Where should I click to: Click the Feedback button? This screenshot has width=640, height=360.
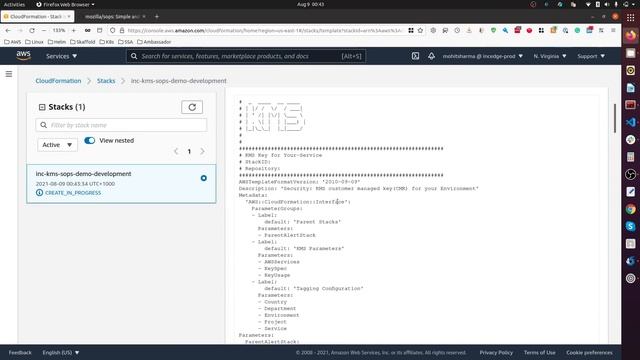click(20, 352)
